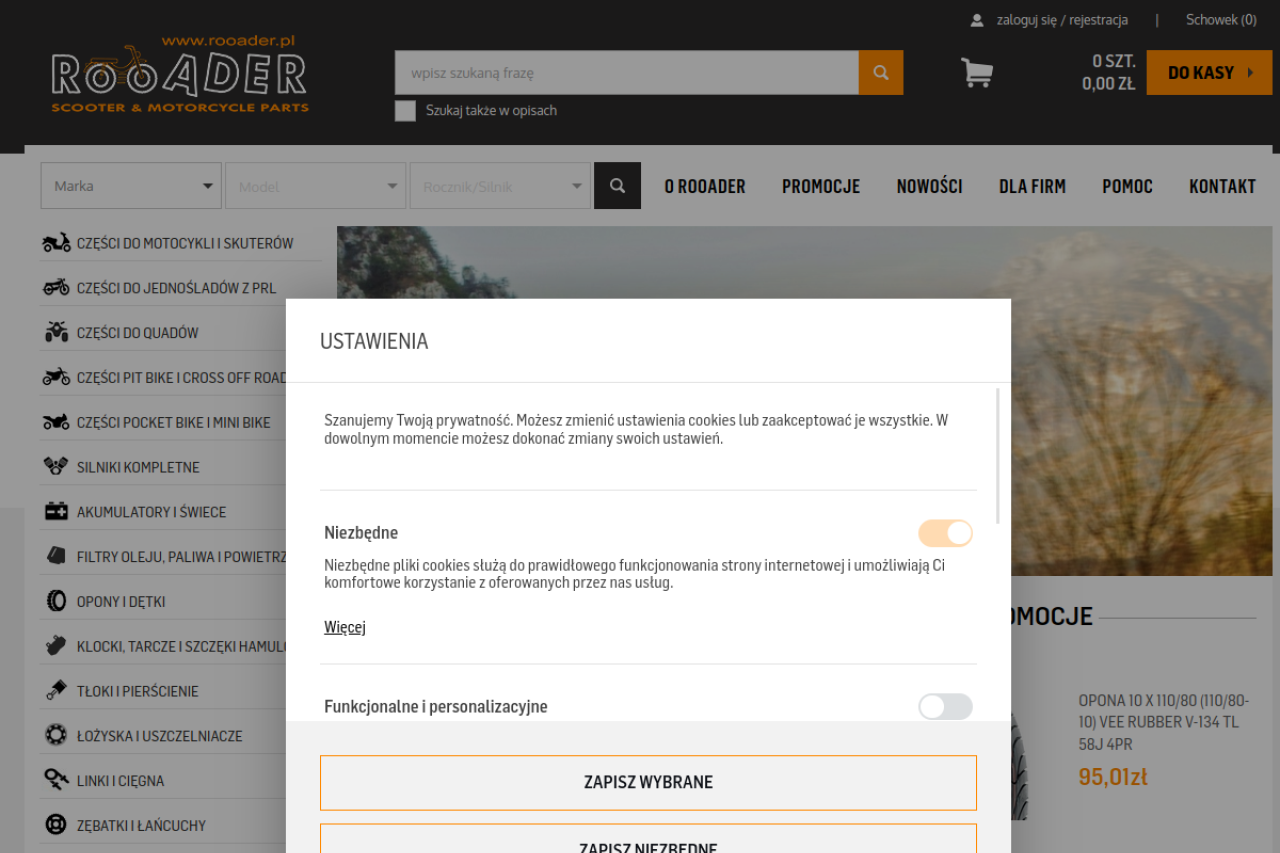Click the Rooader logo
This screenshot has width=1280, height=853.
tap(180, 74)
